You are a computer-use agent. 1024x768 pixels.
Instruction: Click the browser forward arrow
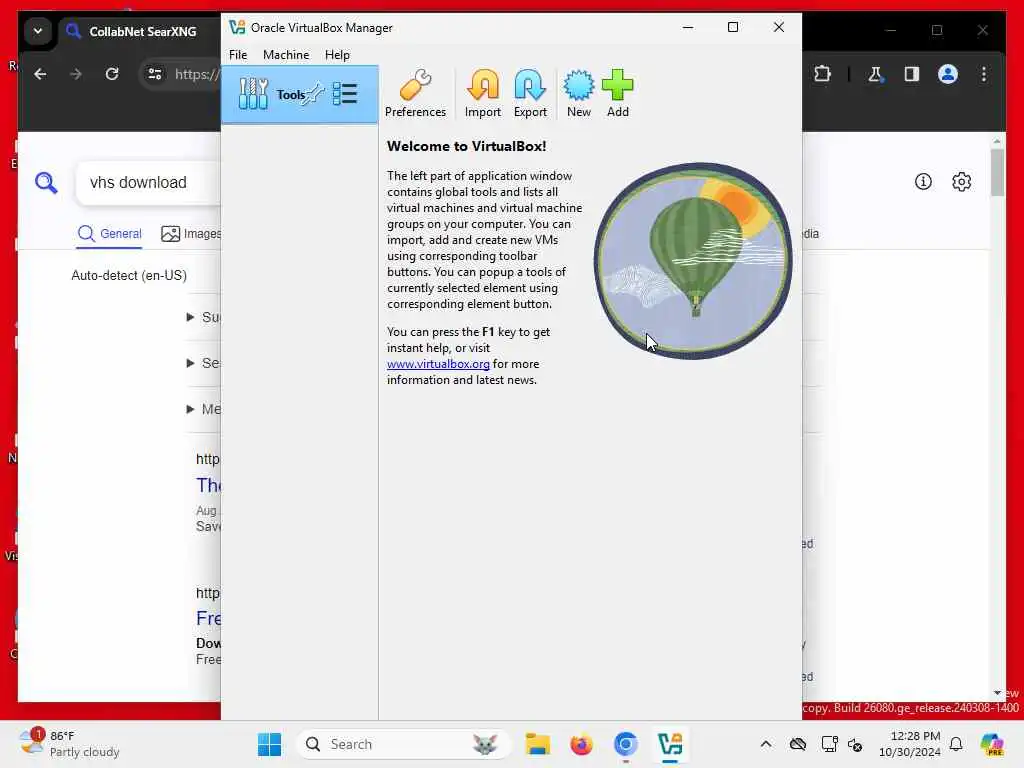pyautogui.click(x=76, y=74)
